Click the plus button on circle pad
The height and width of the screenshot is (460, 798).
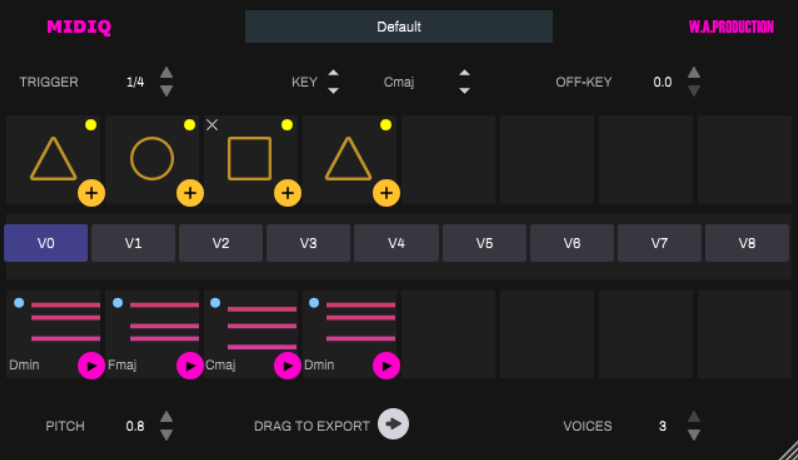click(190, 193)
